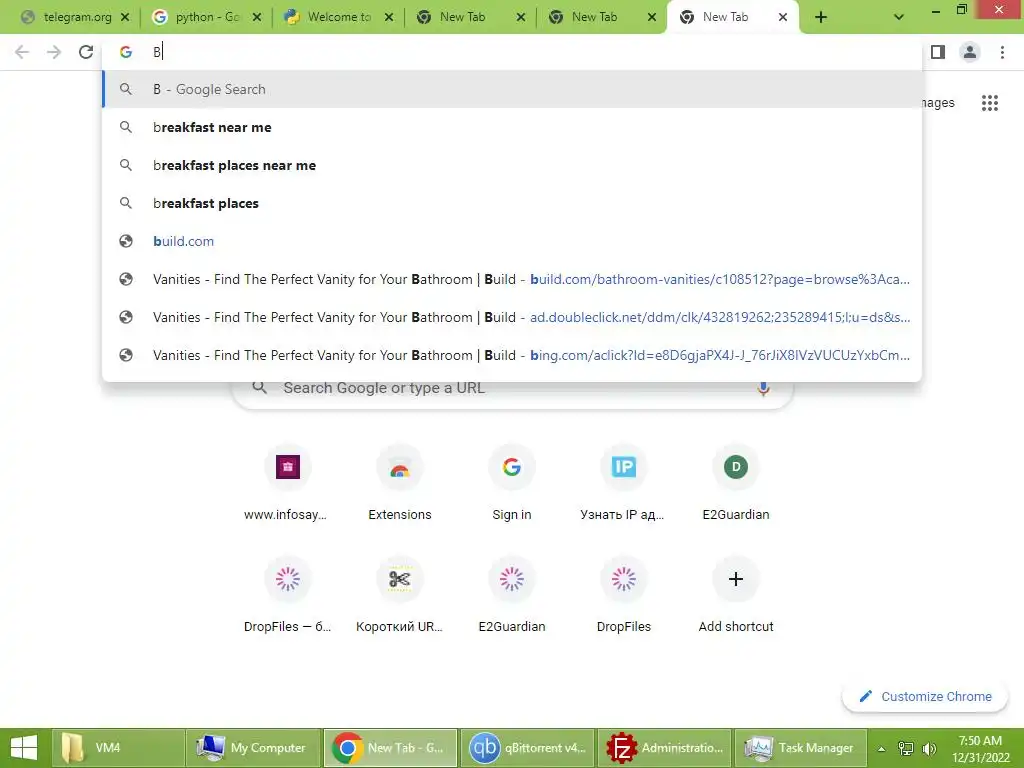Screen dimensions: 1024x768
Task: Open the Google apps grid icon
Action: tap(990, 103)
